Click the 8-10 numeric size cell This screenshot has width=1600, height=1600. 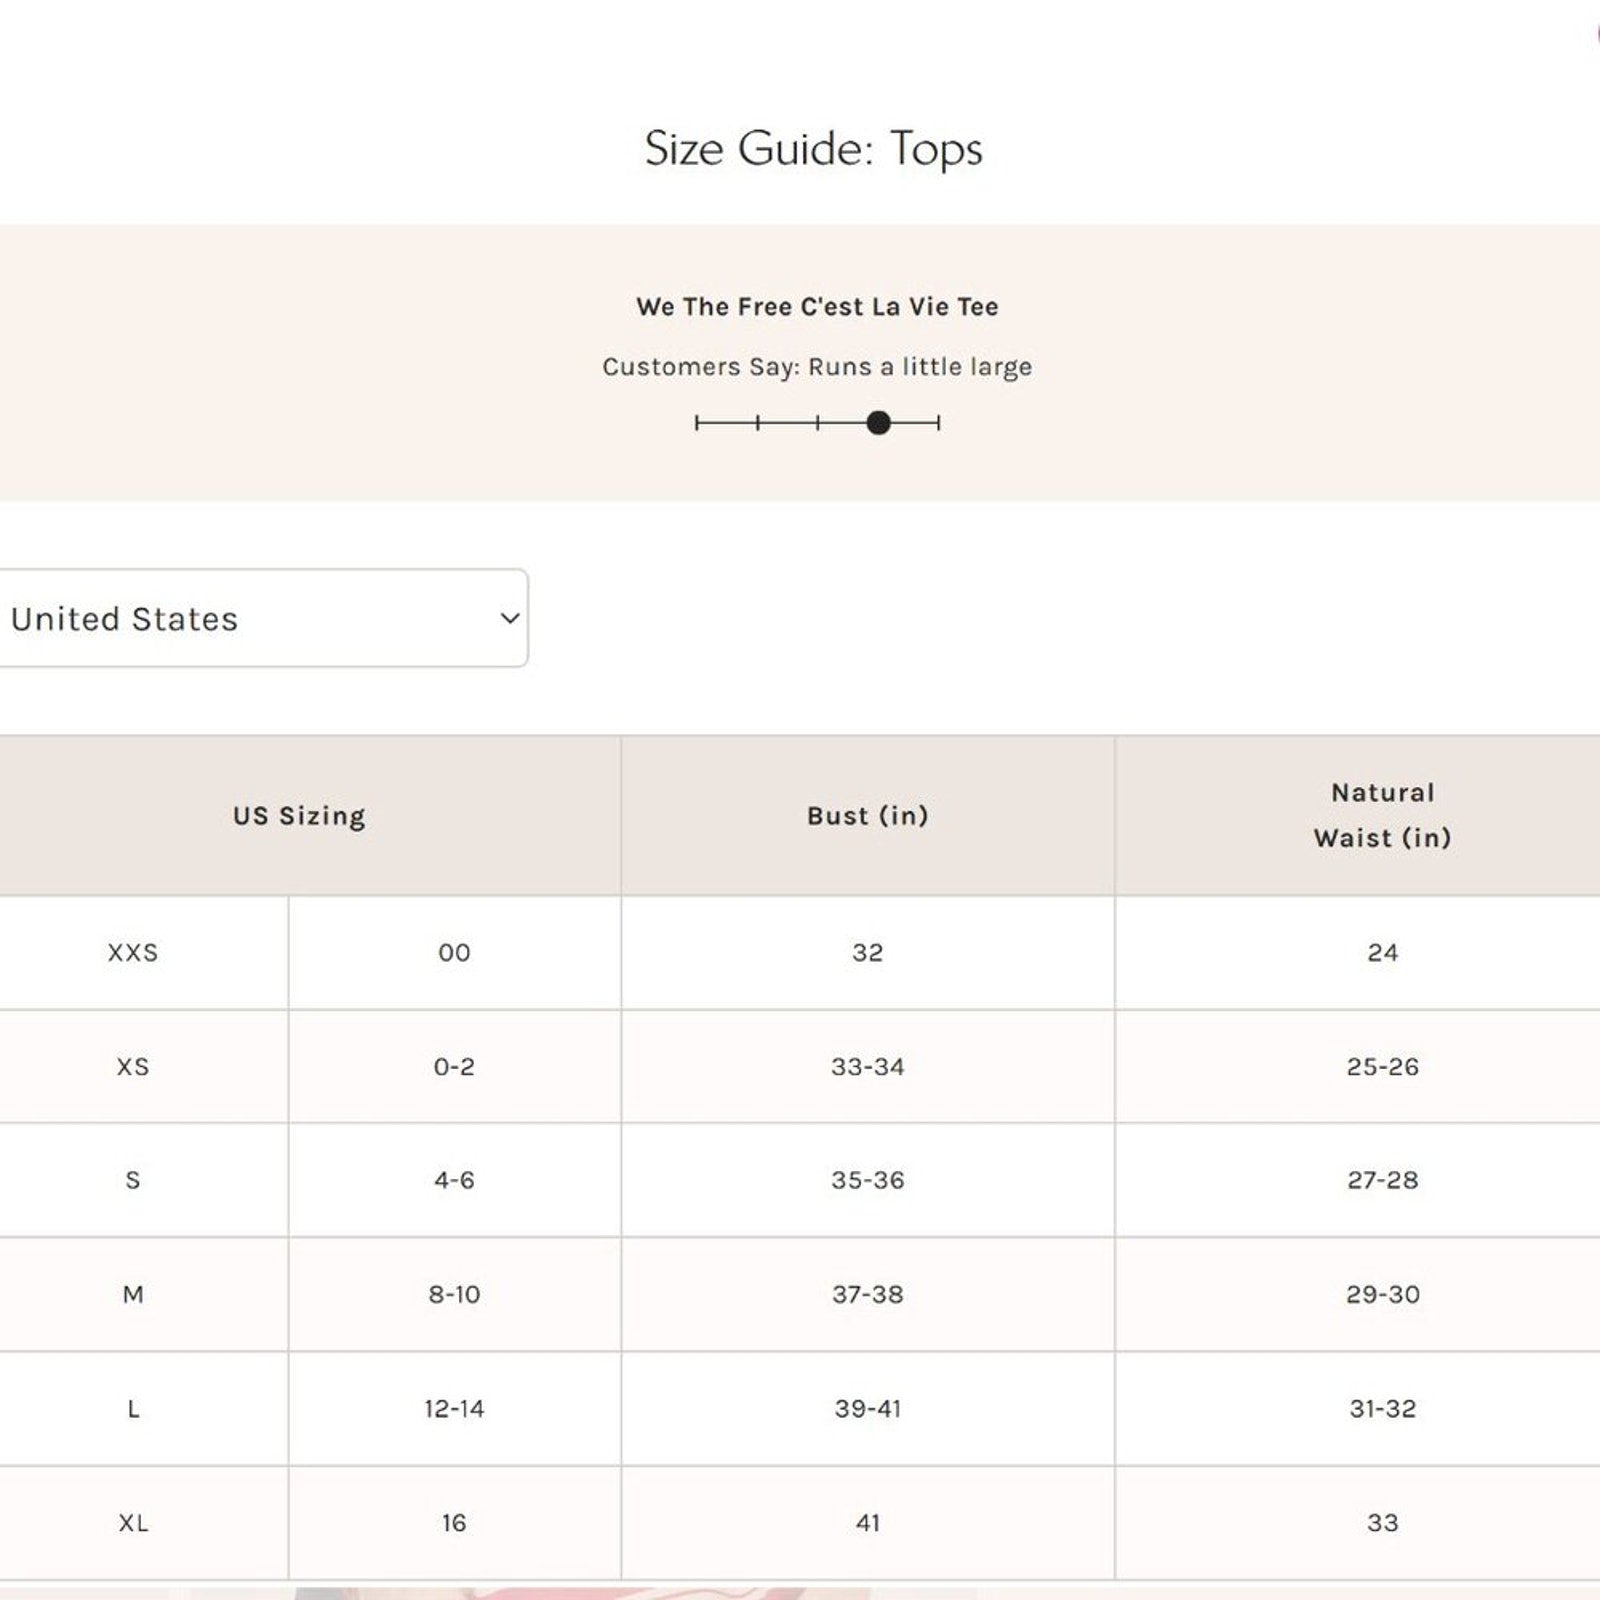[x=454, y=1295]
